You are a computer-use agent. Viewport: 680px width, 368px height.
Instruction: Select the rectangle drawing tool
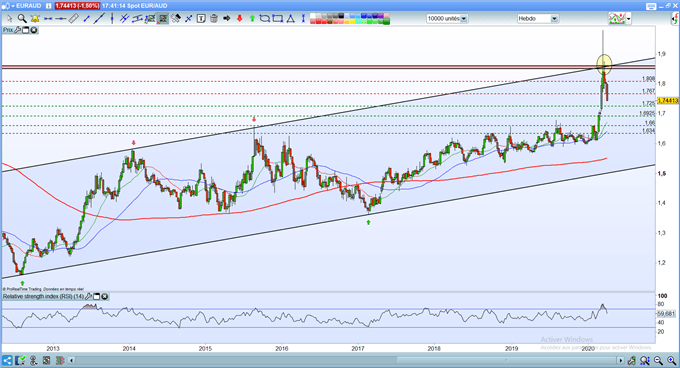(x=278, y=19)
